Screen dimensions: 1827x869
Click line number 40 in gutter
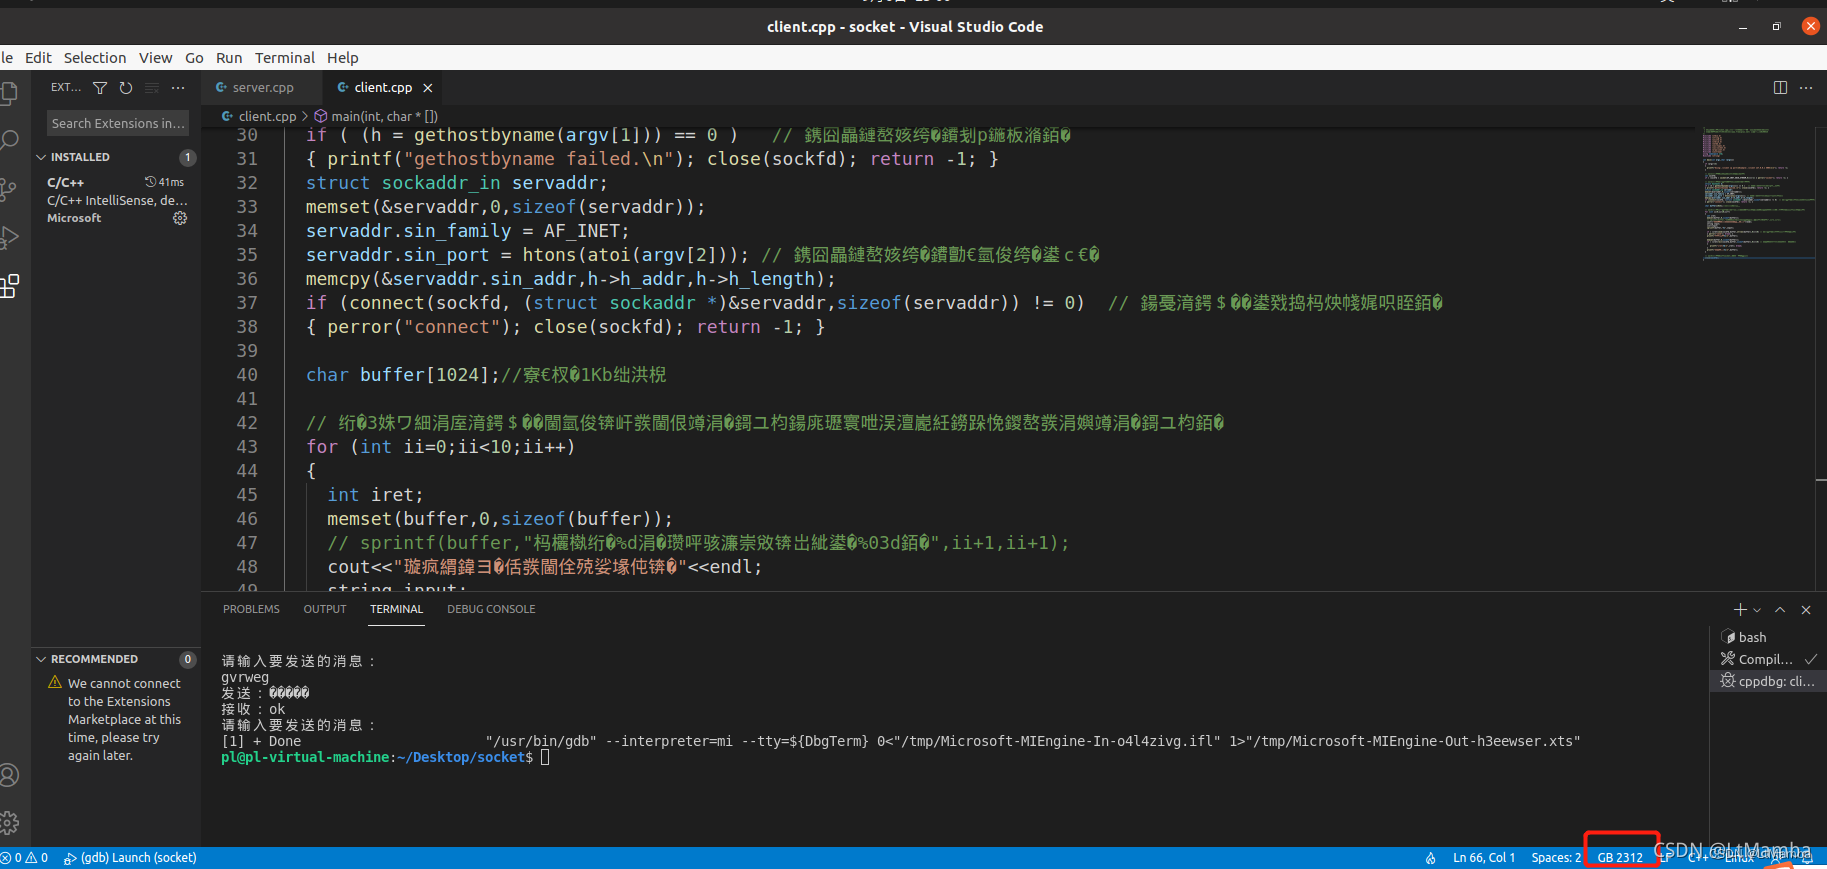(x=247, y=375)
